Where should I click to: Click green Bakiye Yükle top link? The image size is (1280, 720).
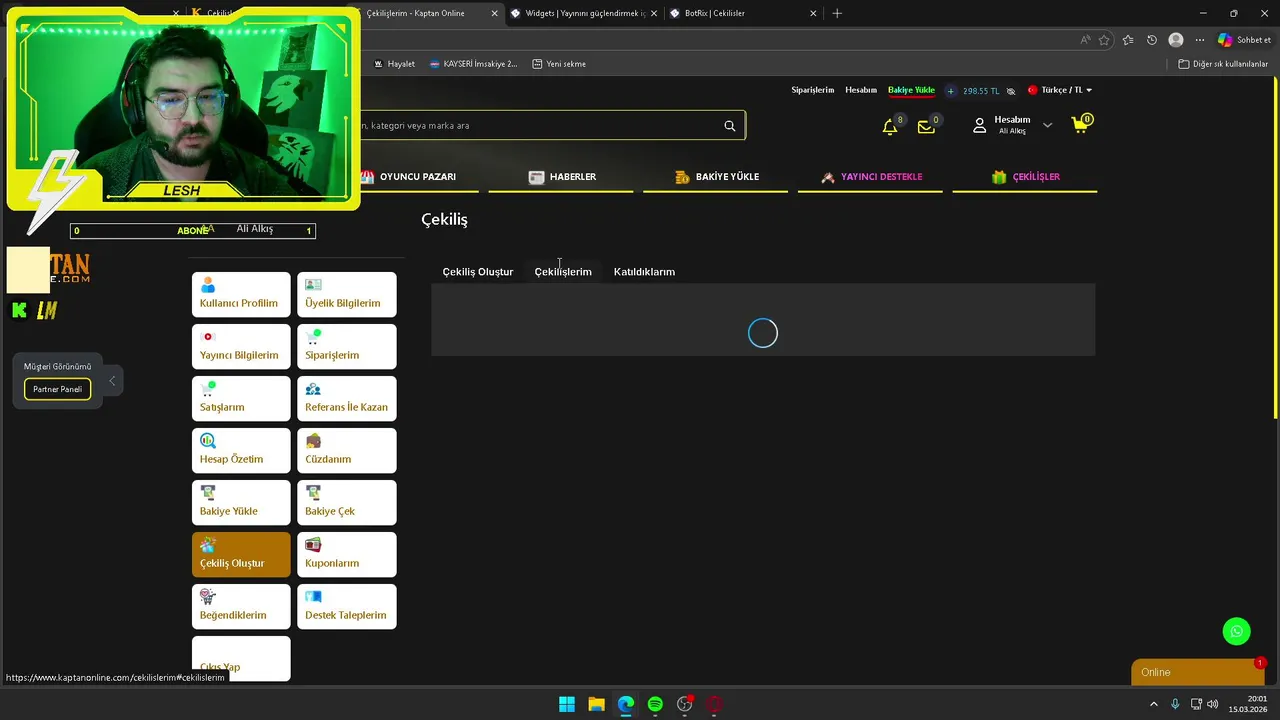tap(911, 90)
